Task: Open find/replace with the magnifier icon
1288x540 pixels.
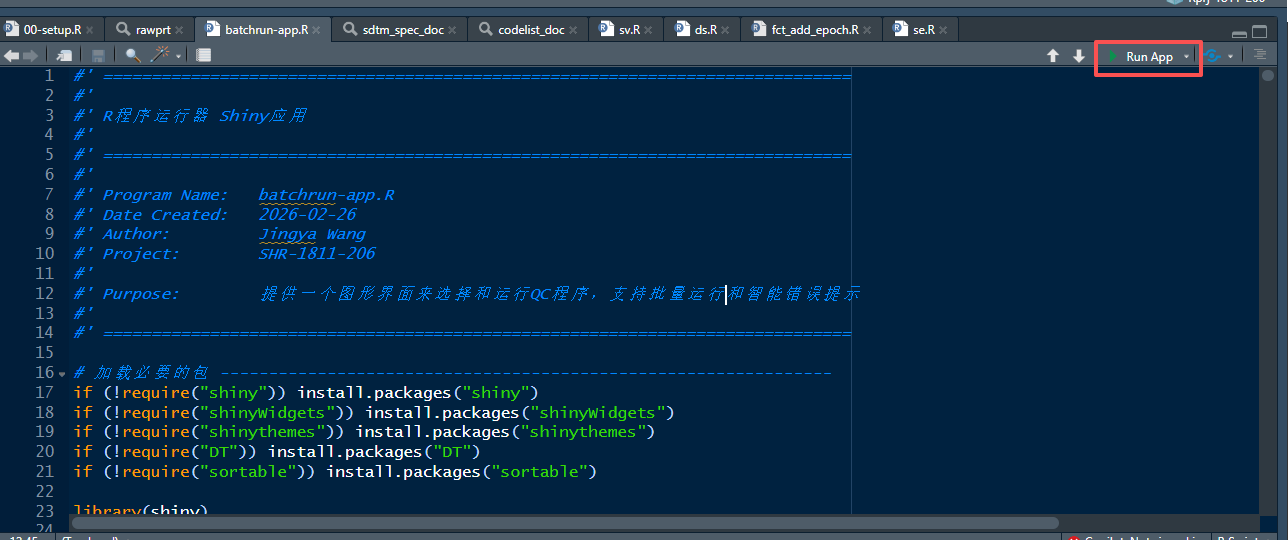Action: tap(133, 56)
